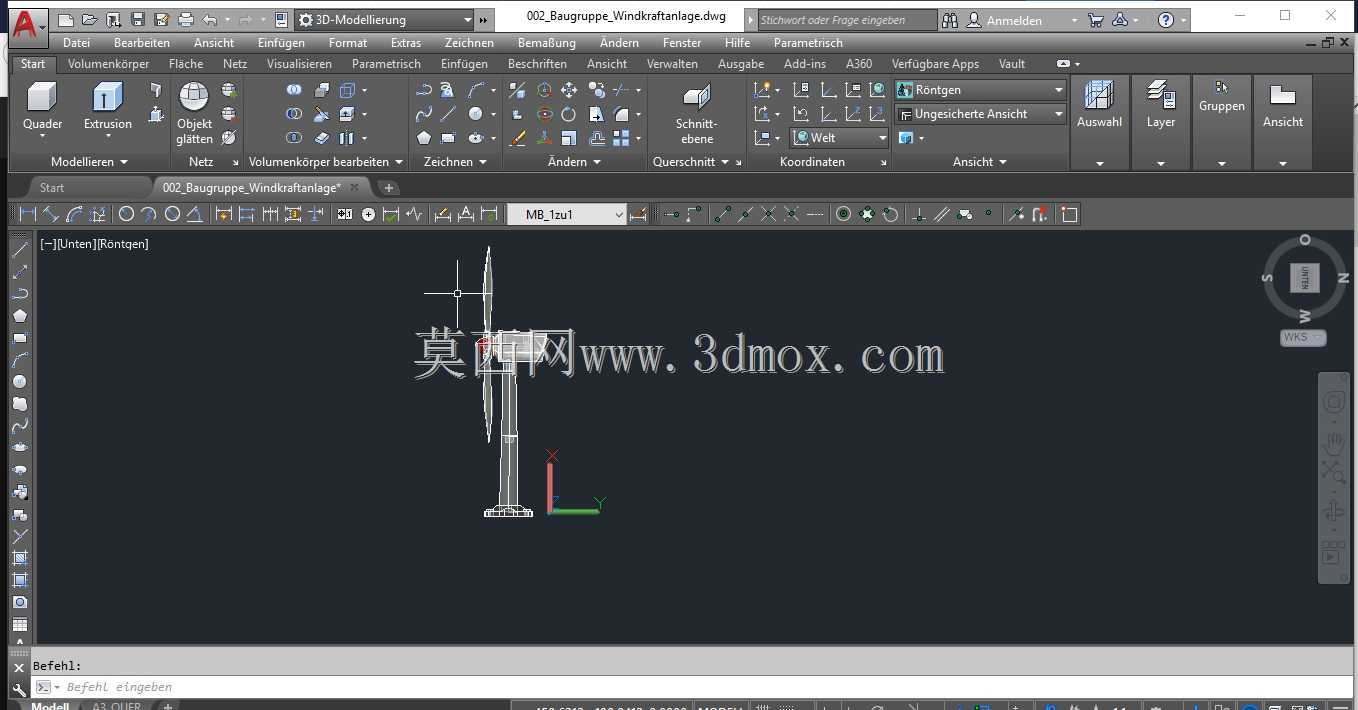Click the Undo arrow in quick access toolbar
Viewport: 1358px width, 710px height.
click(x=209, y=20)
